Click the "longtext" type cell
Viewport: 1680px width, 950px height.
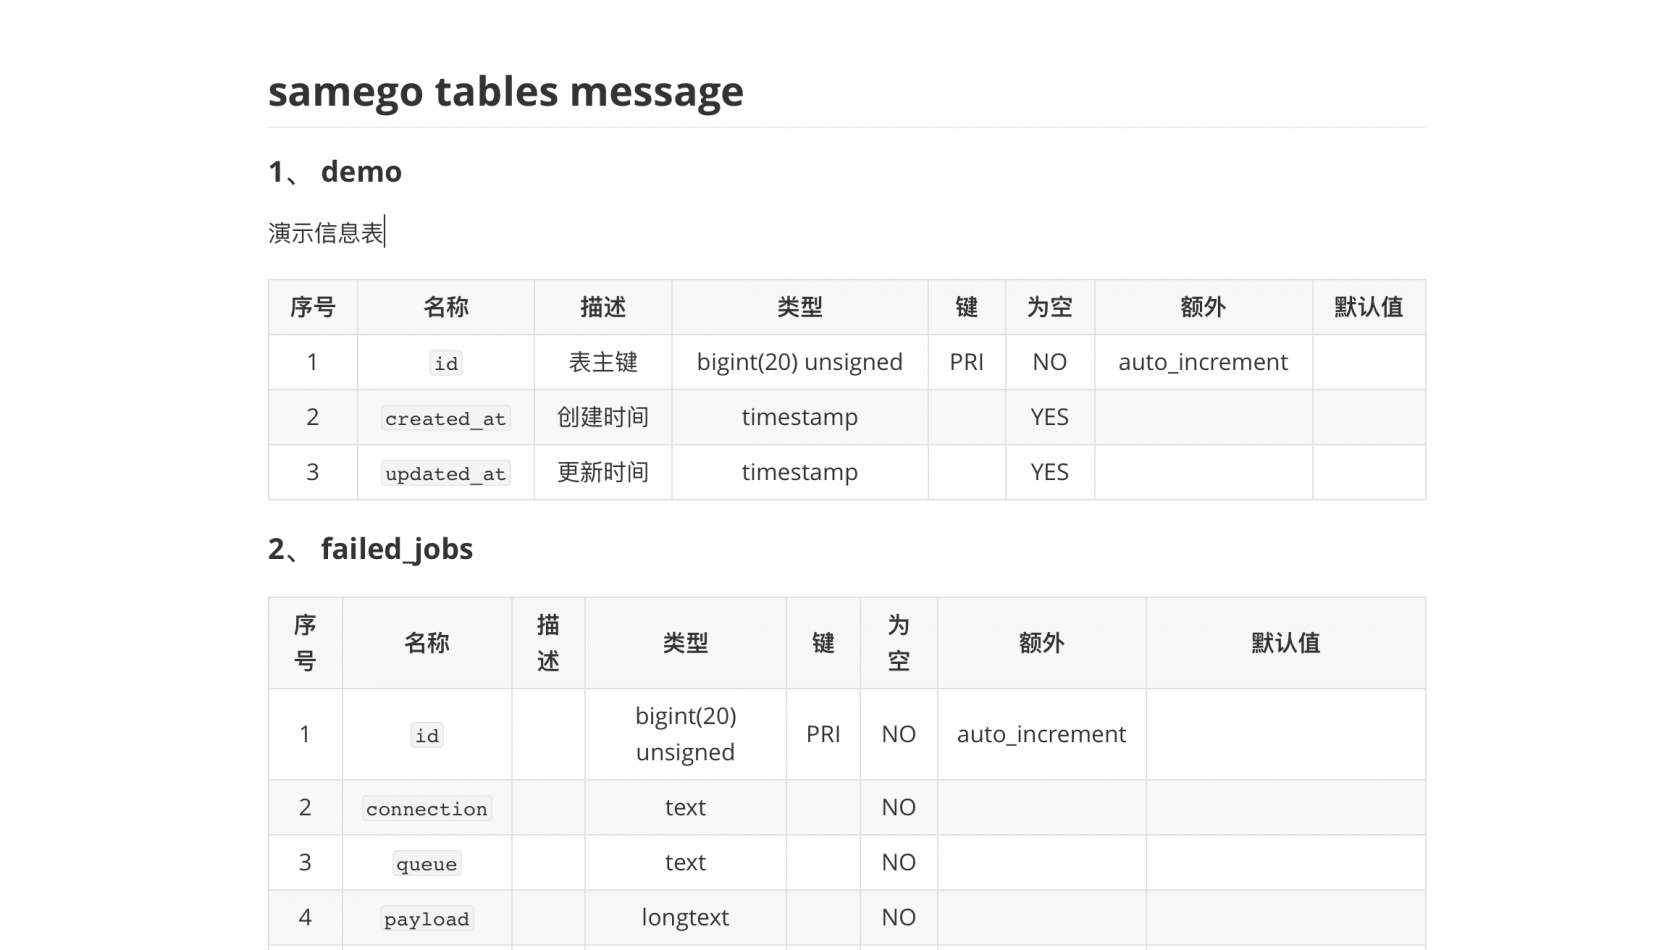pyautogui.click(x=685, y=917)
